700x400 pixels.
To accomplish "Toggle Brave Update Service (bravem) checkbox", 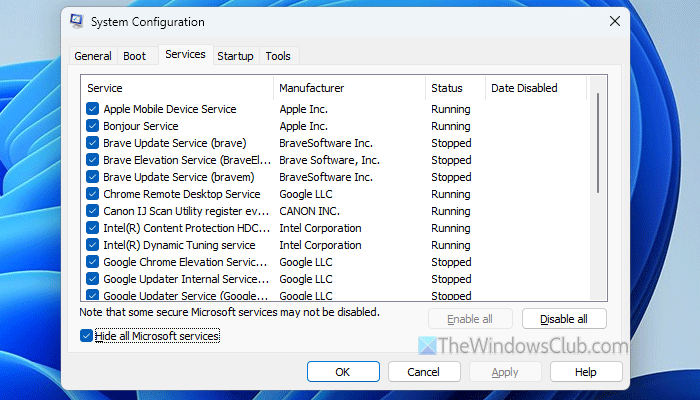I will [92, 176].
